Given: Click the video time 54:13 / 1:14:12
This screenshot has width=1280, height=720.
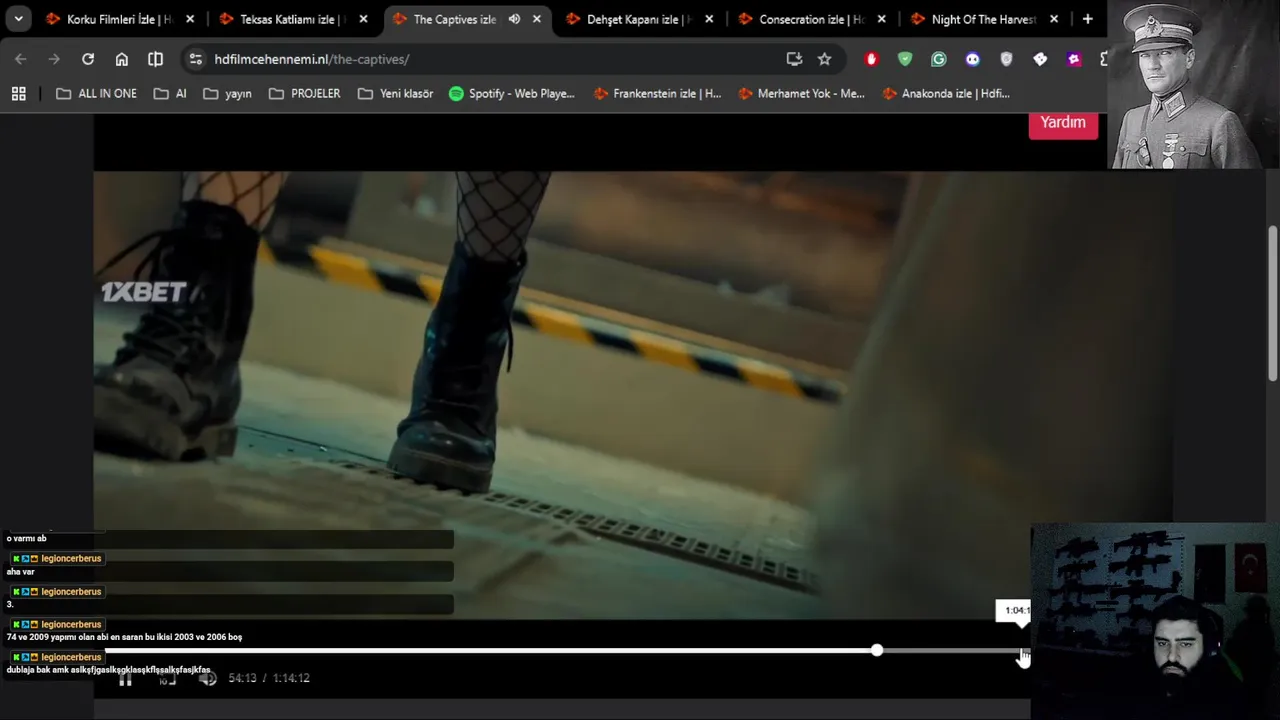Looking at the screenshot, I should 269,678.
